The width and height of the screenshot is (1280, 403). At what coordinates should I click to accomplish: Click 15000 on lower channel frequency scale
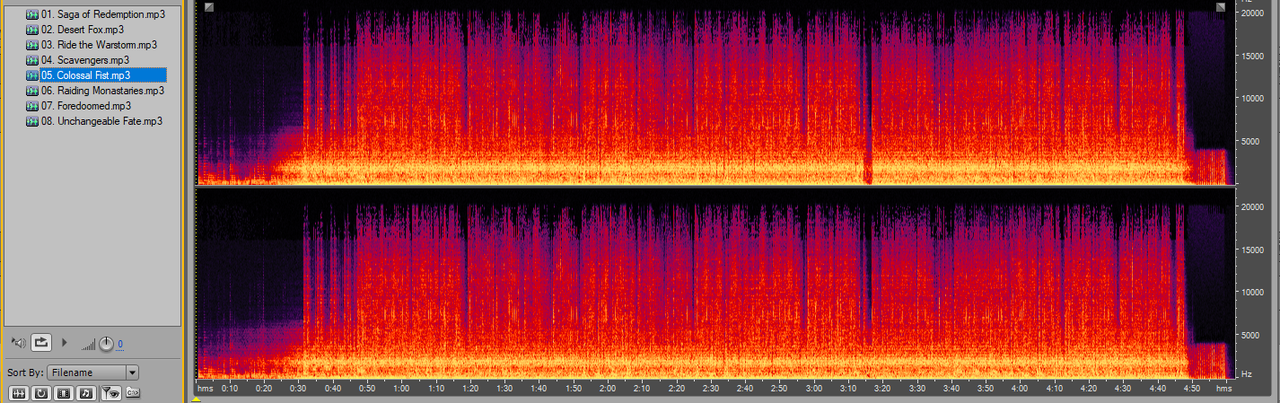click(1254, 250)
